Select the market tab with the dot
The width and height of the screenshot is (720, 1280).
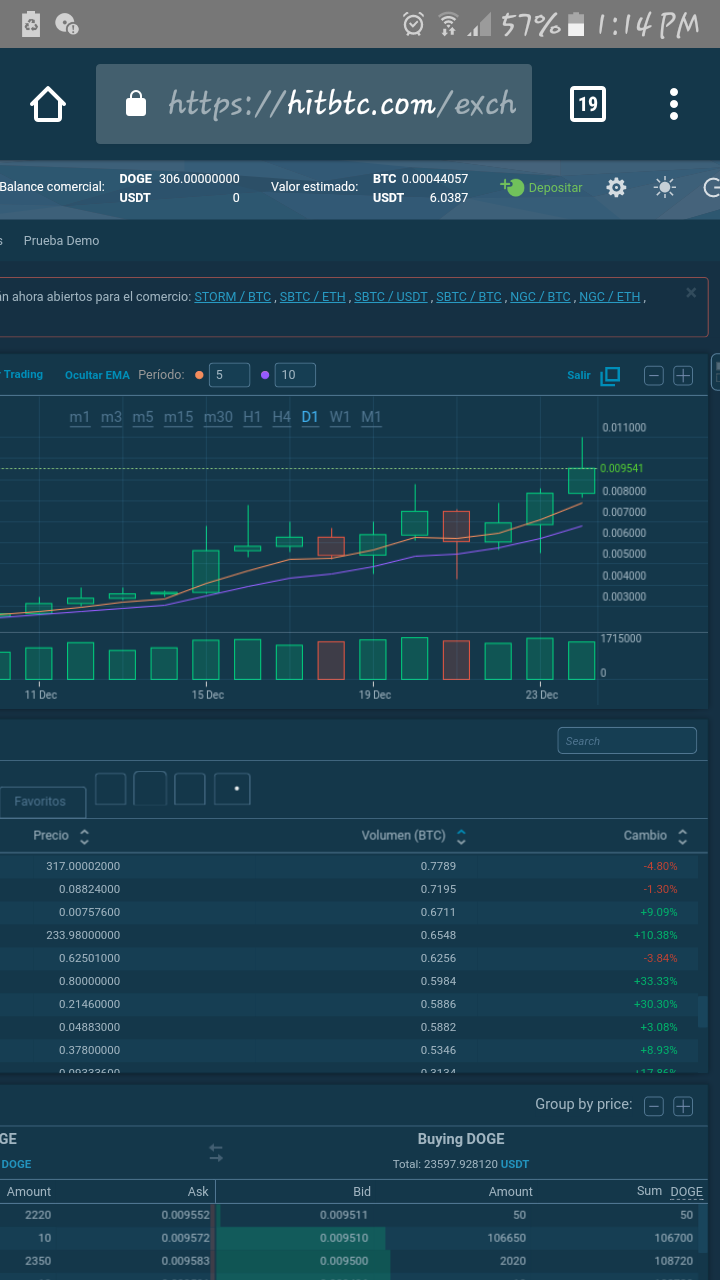[232, 788]
